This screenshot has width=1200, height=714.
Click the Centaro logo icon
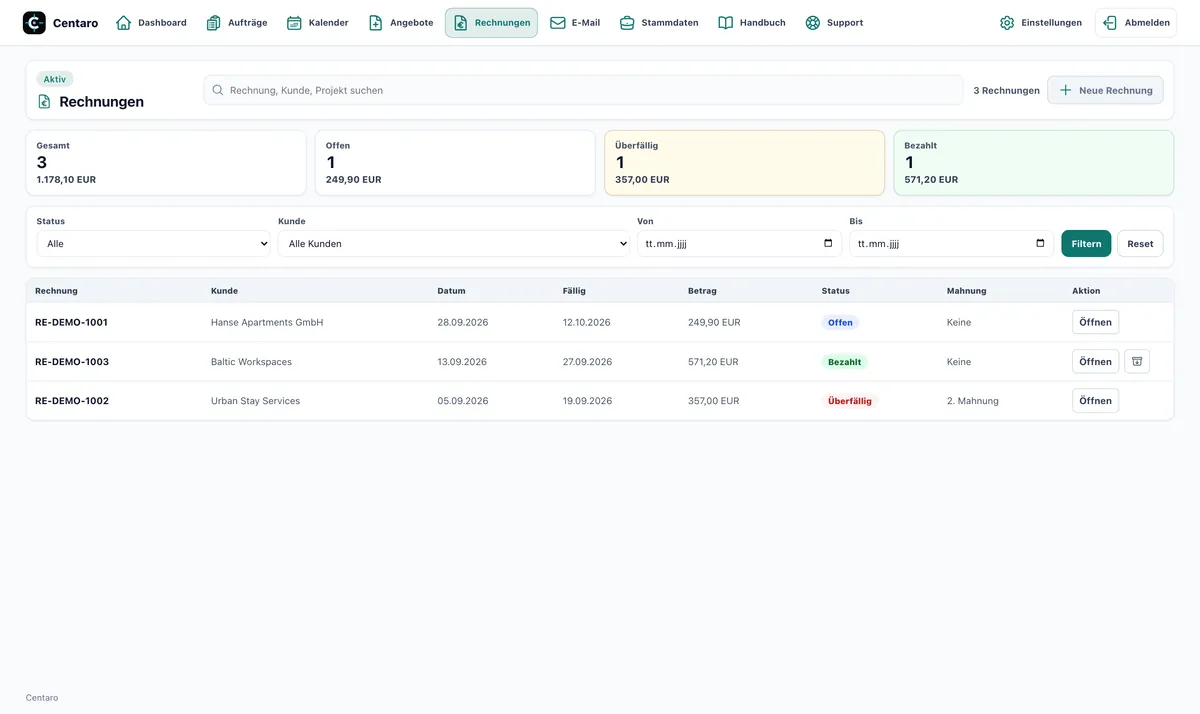(34, 23)
